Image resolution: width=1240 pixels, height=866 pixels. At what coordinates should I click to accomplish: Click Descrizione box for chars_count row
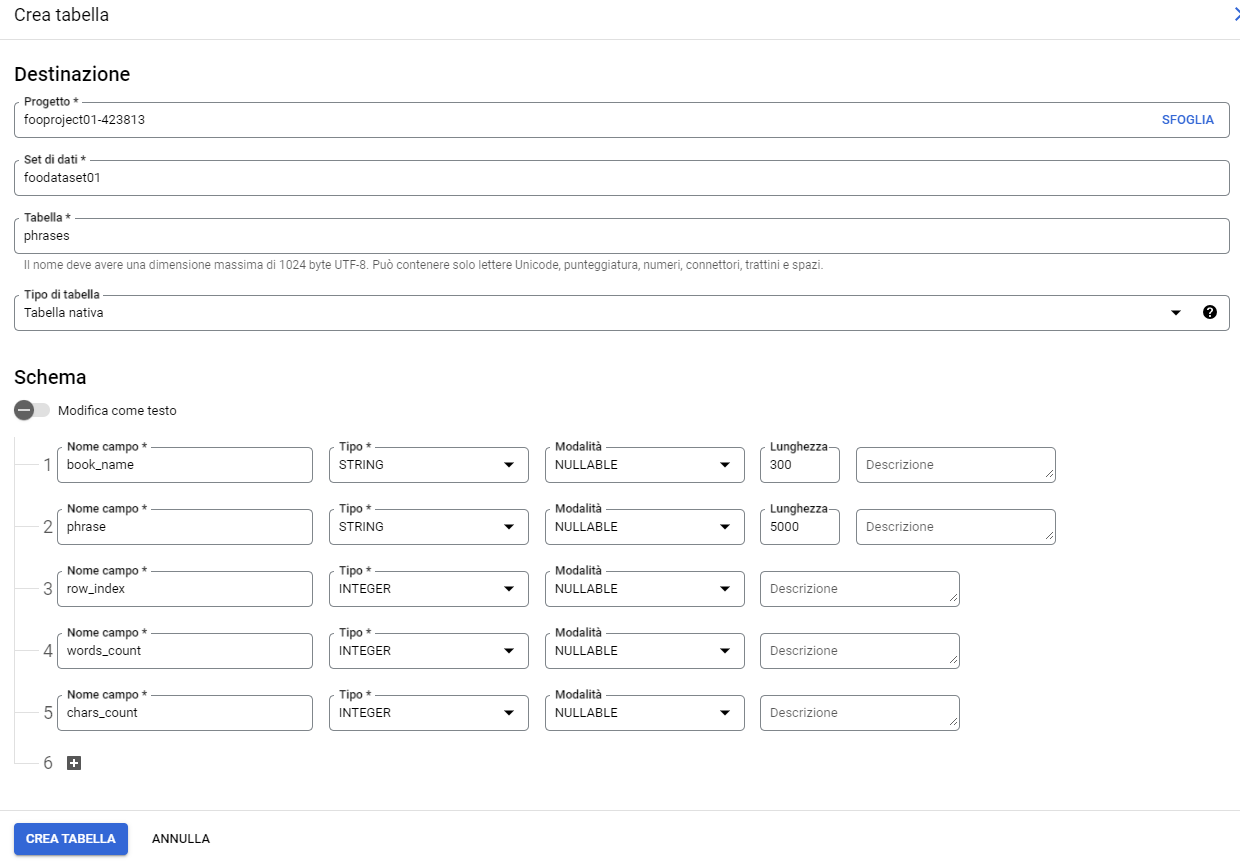(x=860, y=713)
